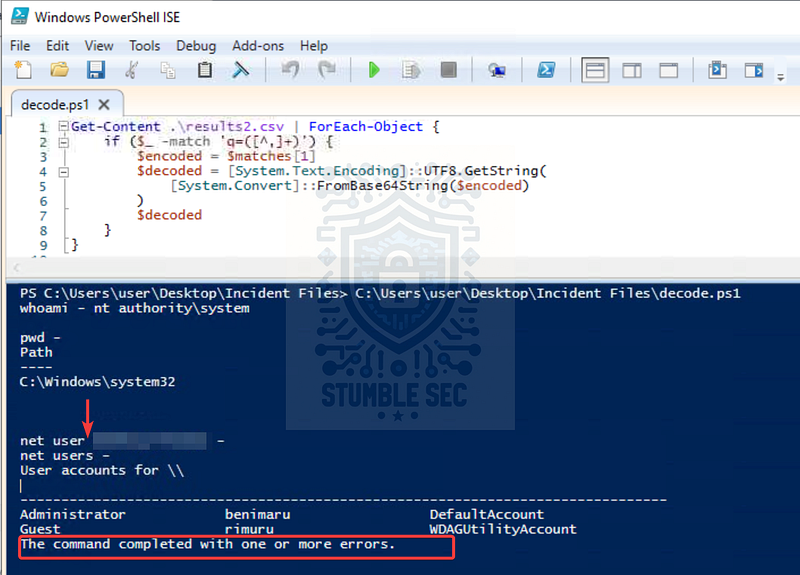The image size is (800, 575).
Task: Click '$encoded' variable on line 3
Action: click(x=169, y=156)
